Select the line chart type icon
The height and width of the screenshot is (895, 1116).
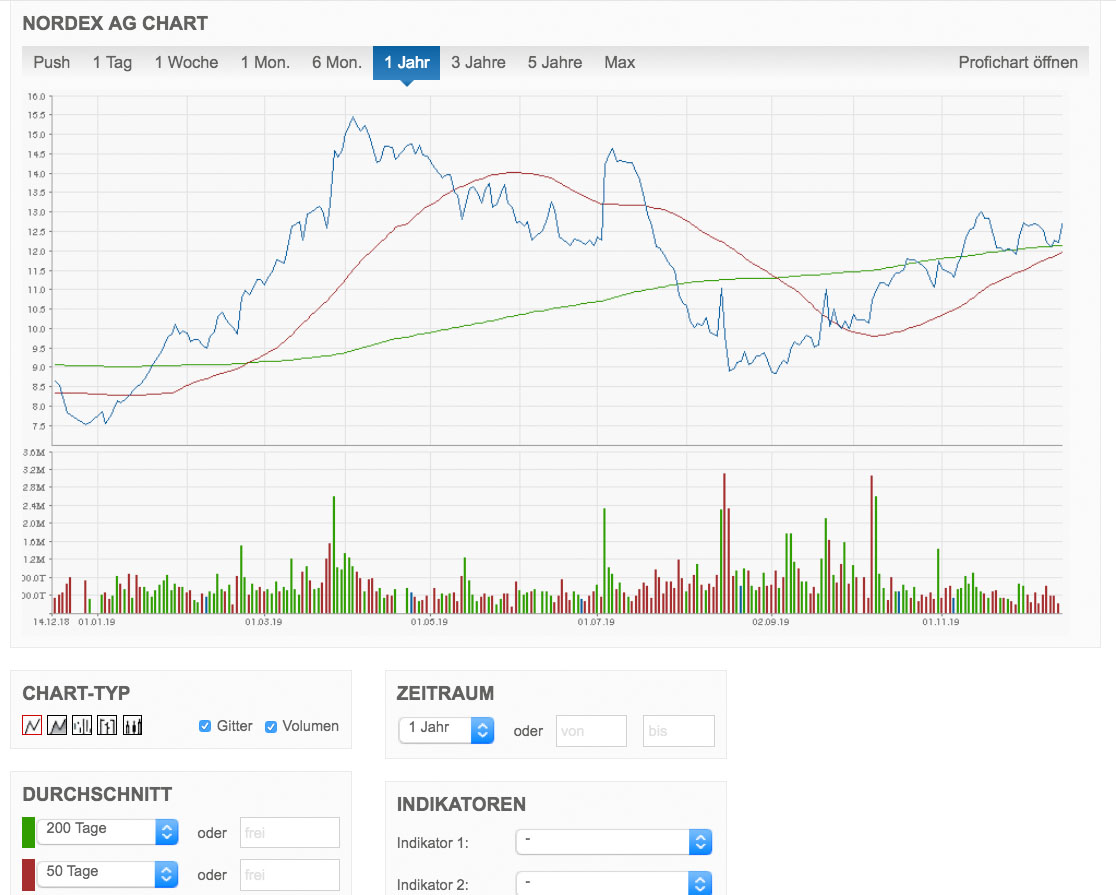(32, 726)
